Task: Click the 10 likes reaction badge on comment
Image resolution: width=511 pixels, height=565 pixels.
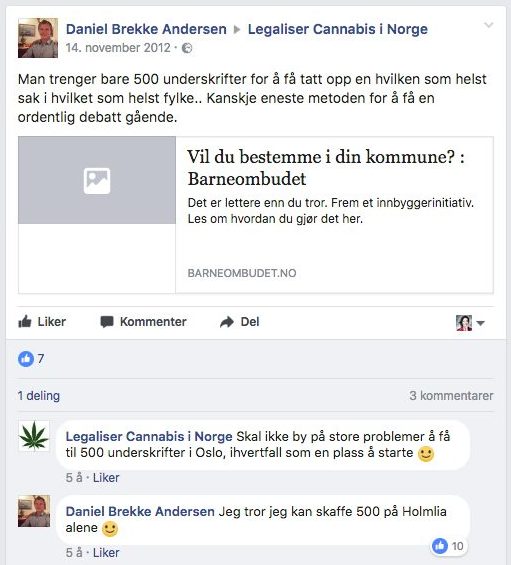Action: [448, 546]
